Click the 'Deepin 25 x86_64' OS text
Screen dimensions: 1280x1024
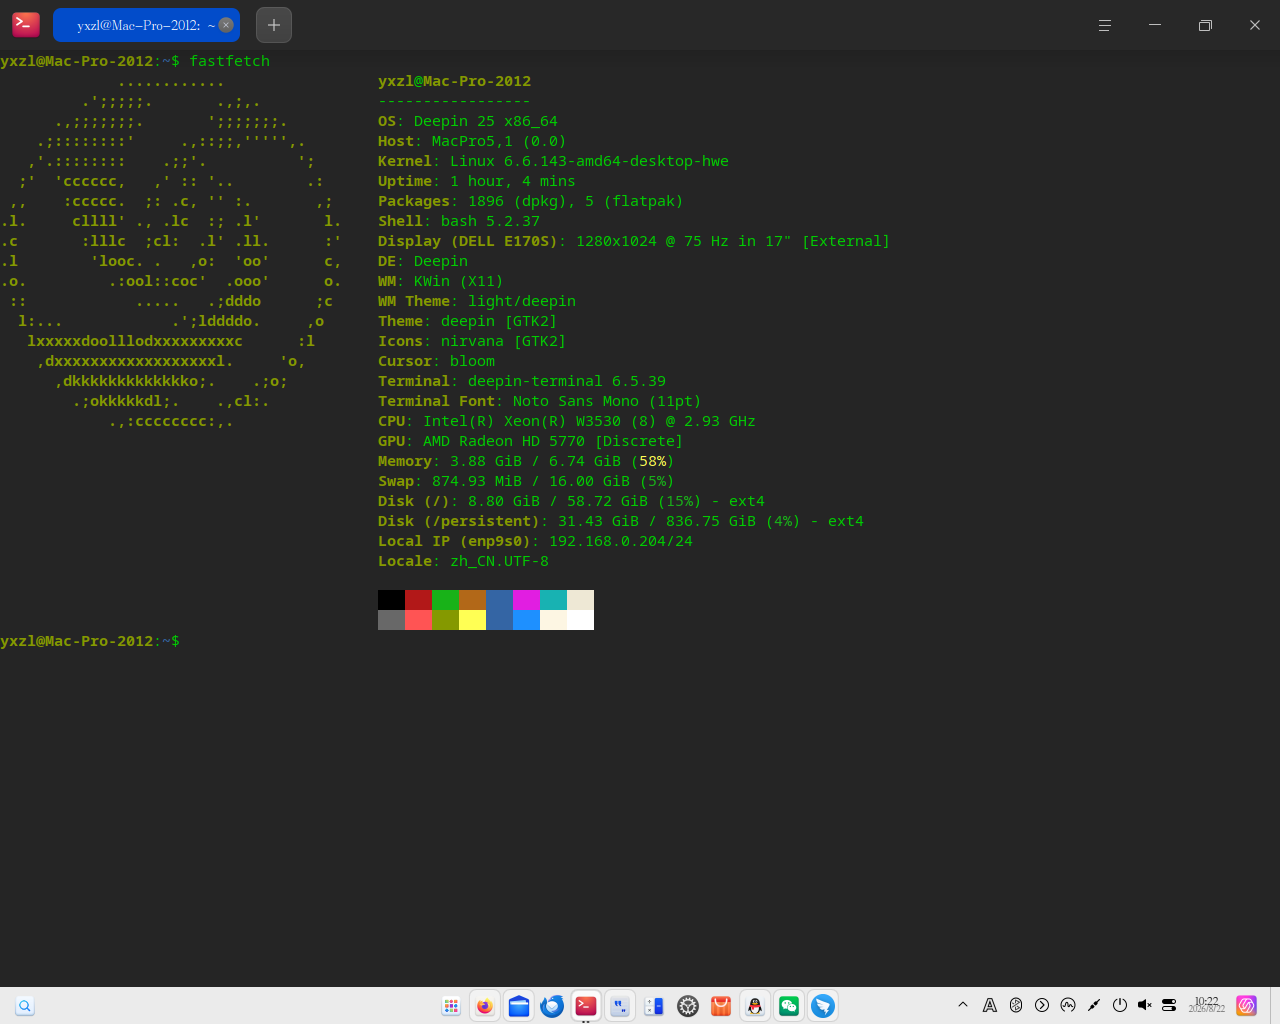[486, 121]
